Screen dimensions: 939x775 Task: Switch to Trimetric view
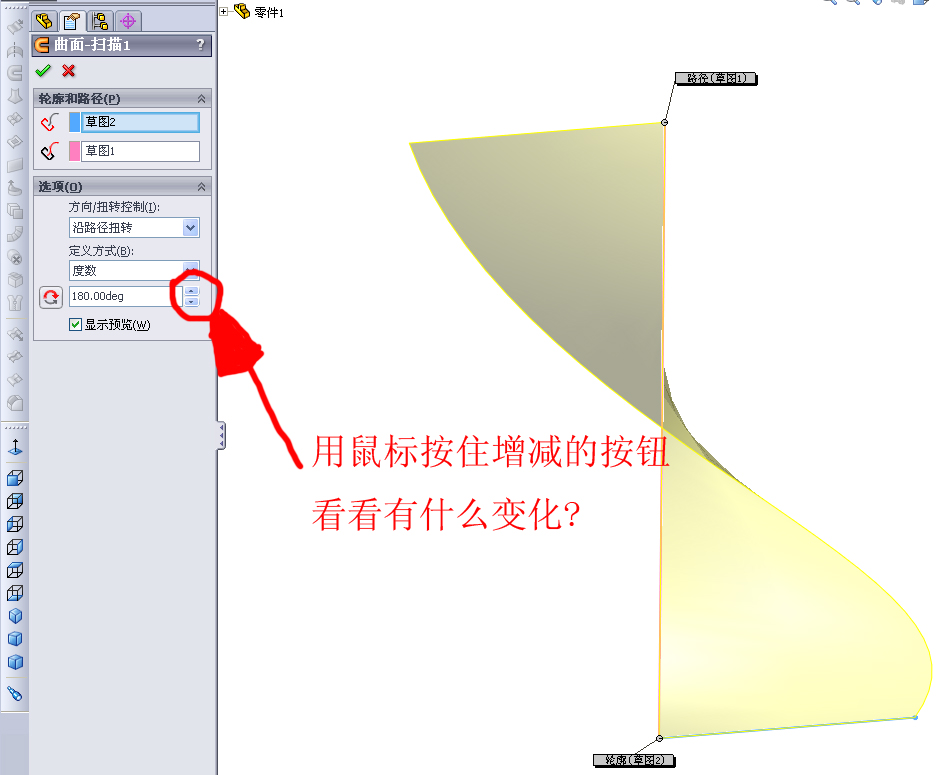point(15,639)
